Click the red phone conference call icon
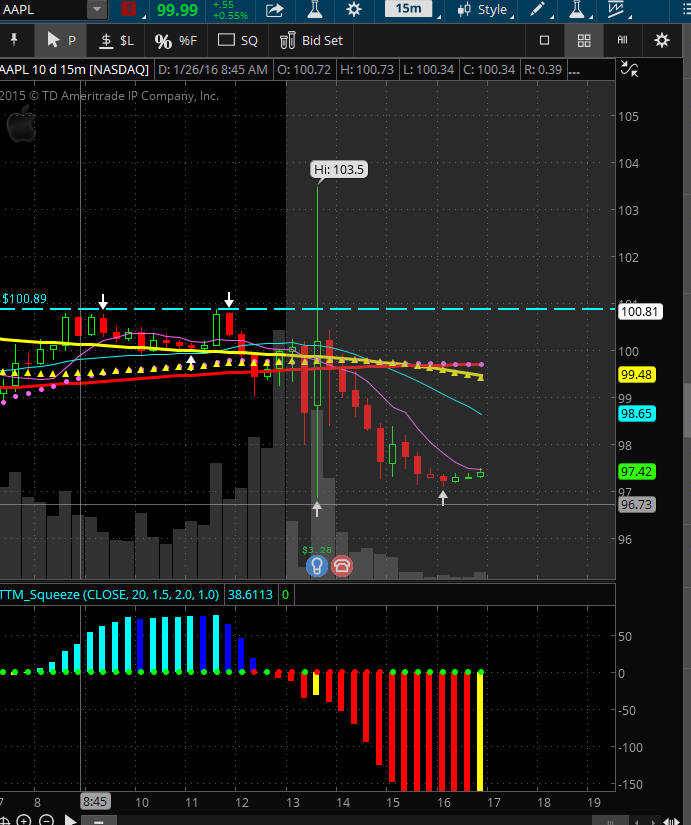Screen dimensions: 691x825 342,566
